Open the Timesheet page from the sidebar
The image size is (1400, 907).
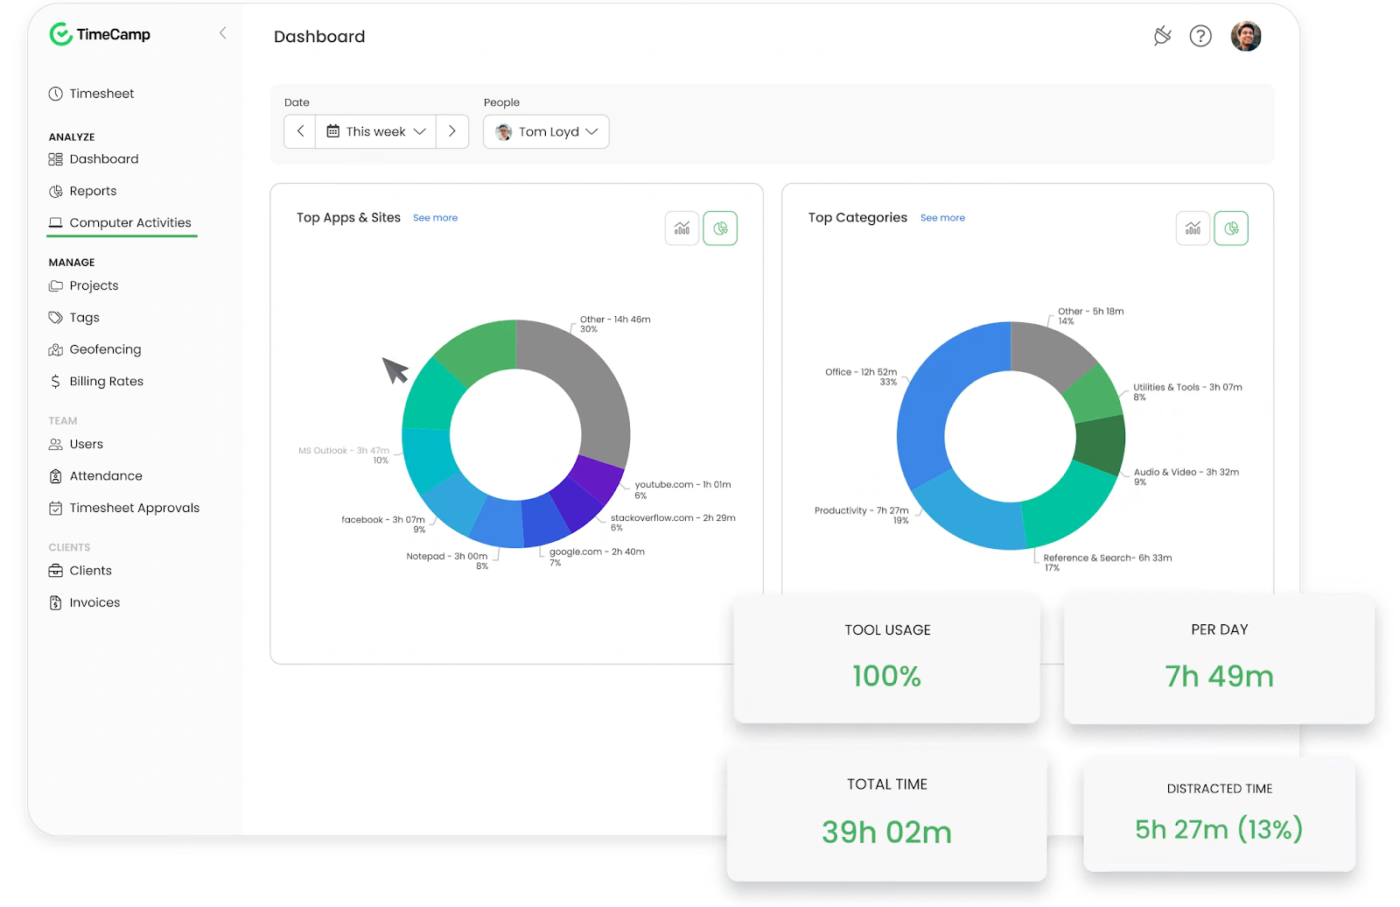click(x=101, y=93)
